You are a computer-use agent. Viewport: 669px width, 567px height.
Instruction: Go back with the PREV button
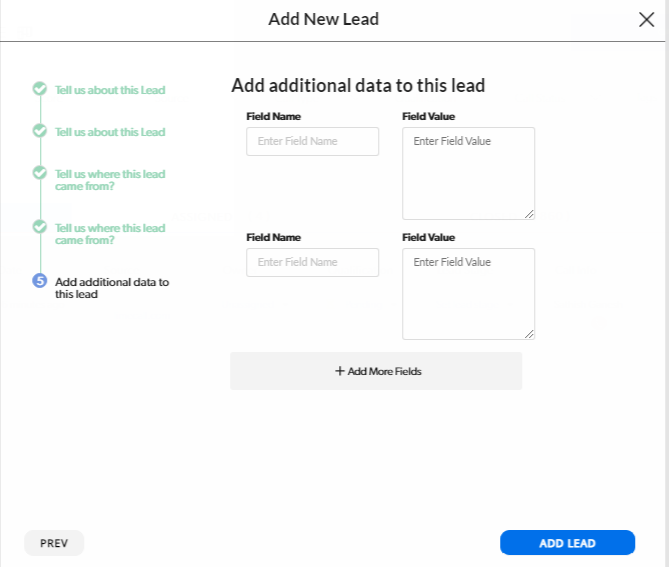tap(54, 543)
